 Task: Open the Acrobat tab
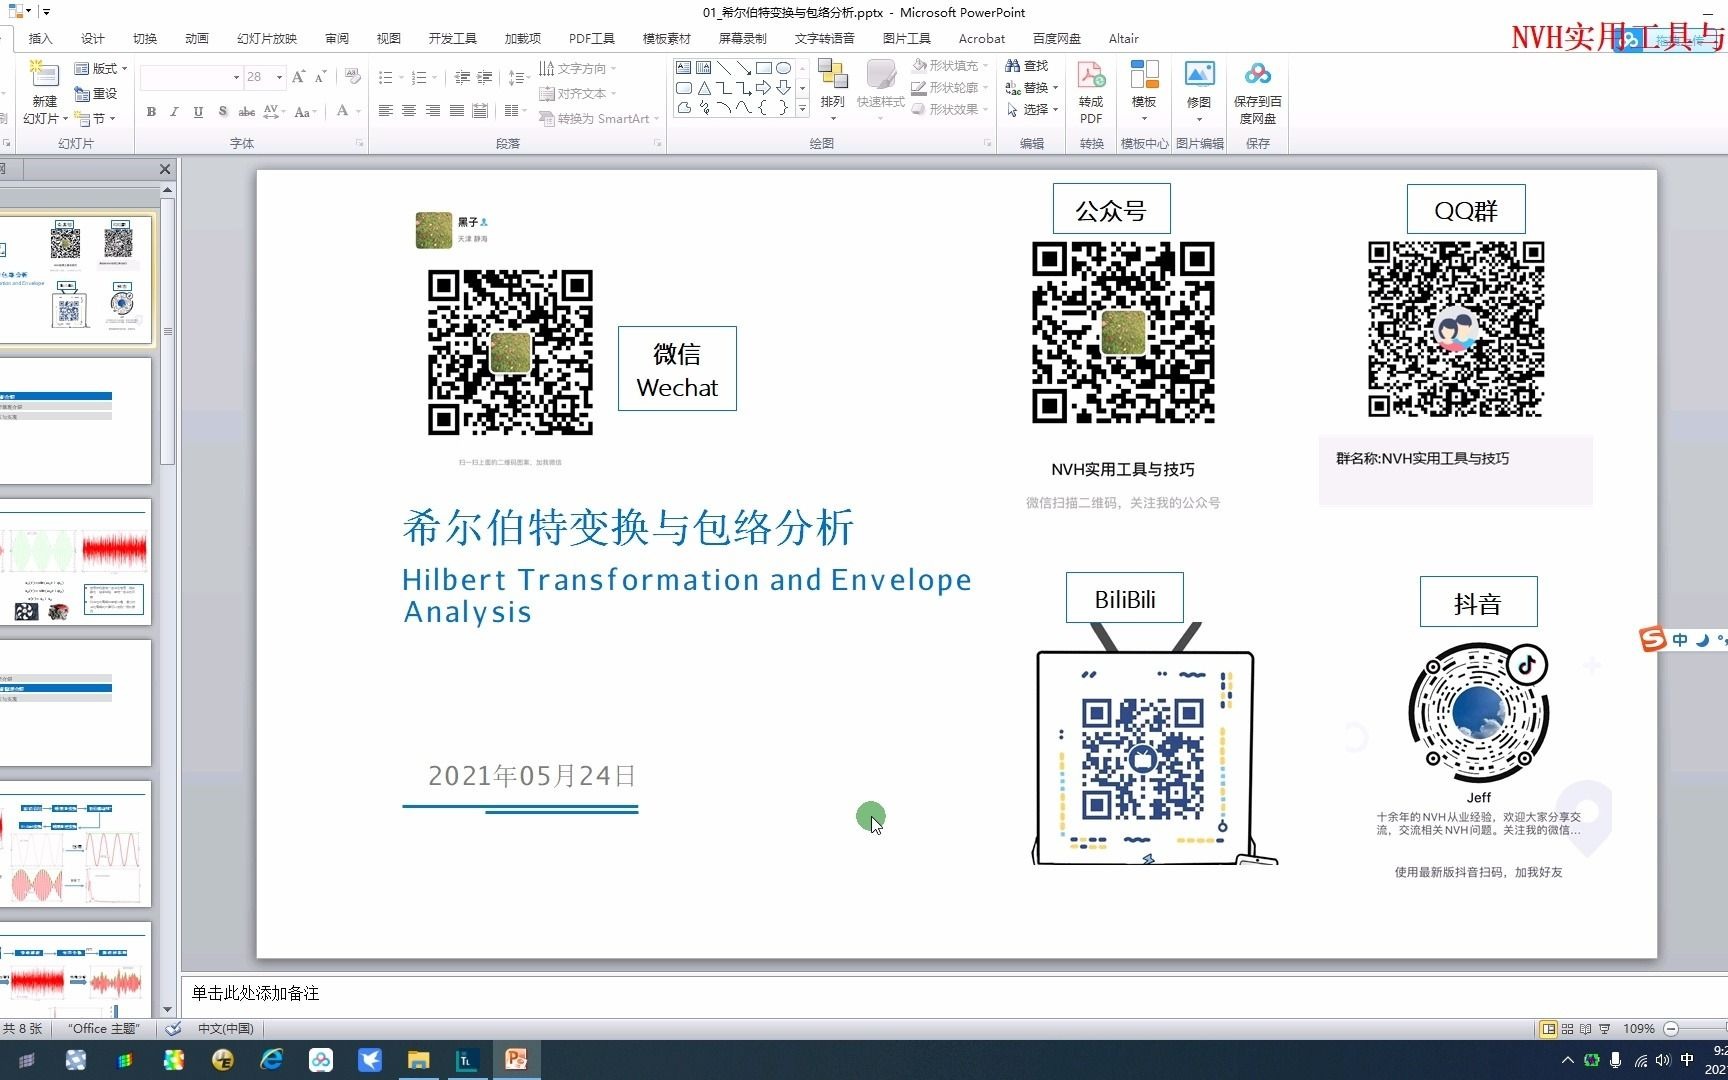[x=981, y=38]
